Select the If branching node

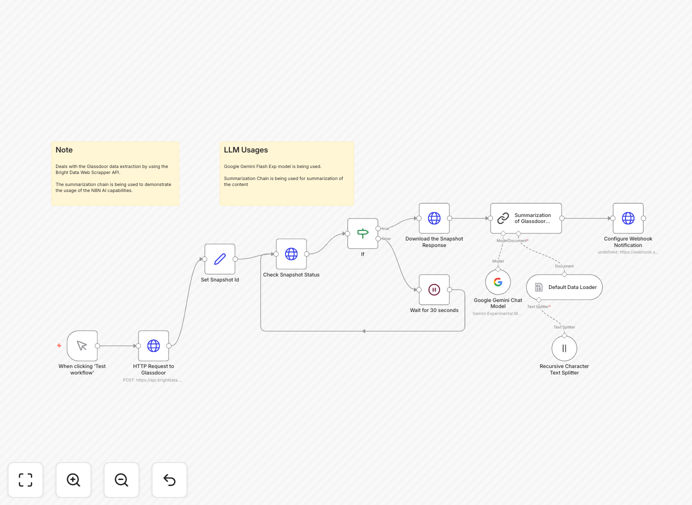363,234
